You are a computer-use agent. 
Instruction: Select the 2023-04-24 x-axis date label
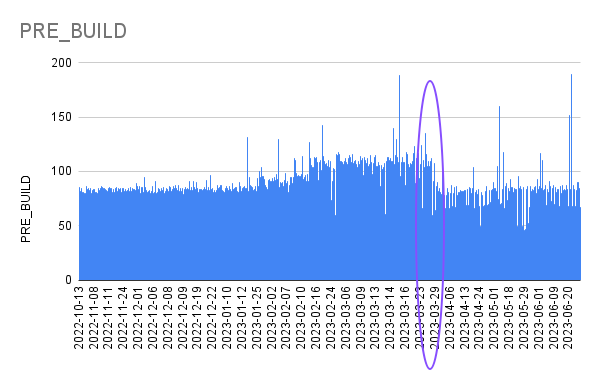(x=479, y=318)
